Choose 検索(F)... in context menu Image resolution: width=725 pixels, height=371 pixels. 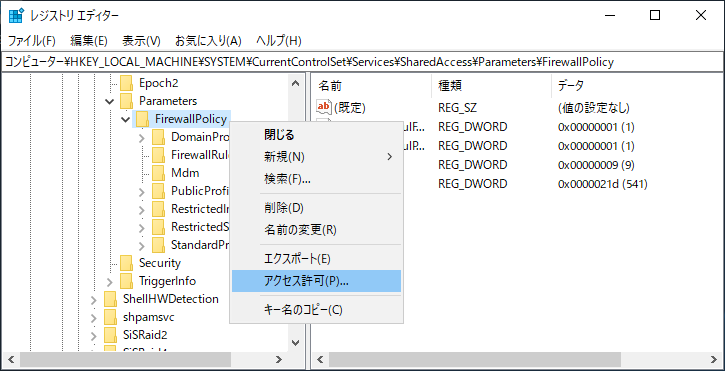pyautogui.click(x=316, y=179)
